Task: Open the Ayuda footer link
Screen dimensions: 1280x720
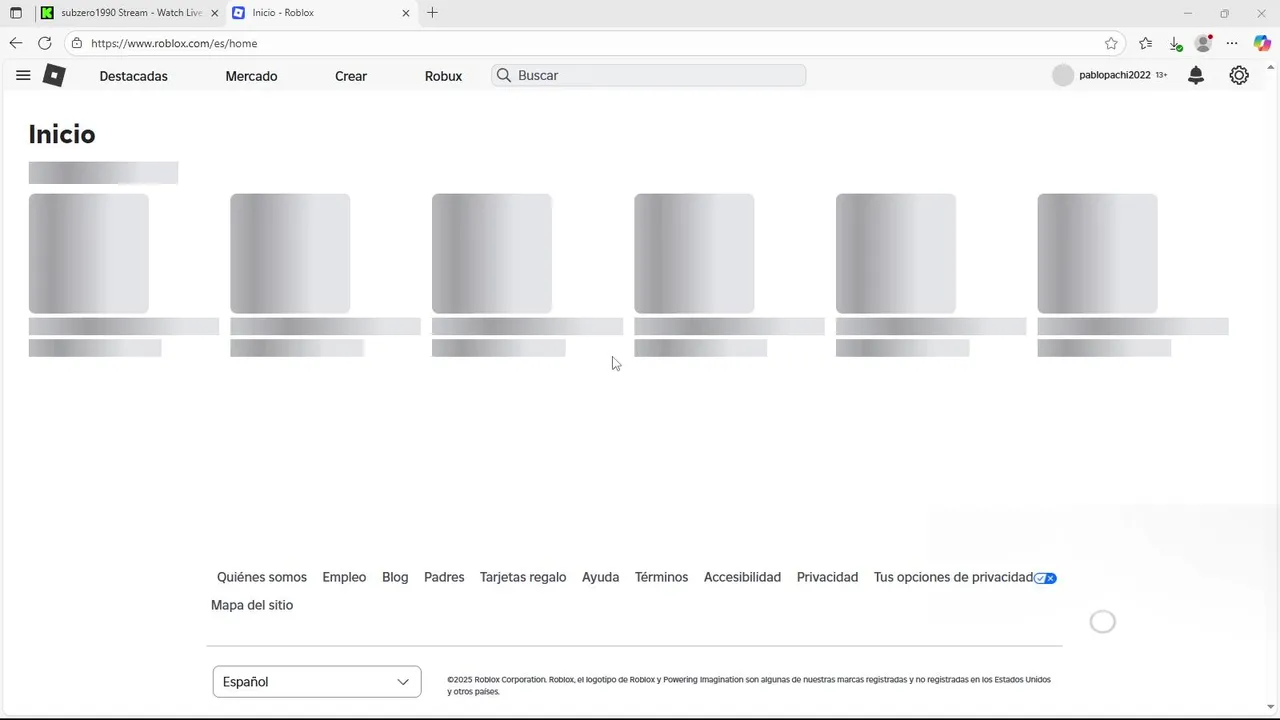Action: point(600,577)
